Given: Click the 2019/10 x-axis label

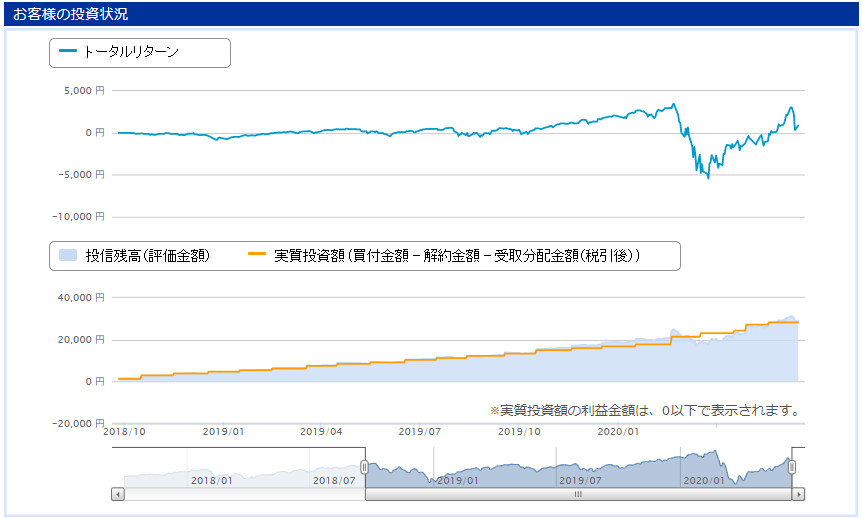Looking at the screenshot, I should click(519, 432).
